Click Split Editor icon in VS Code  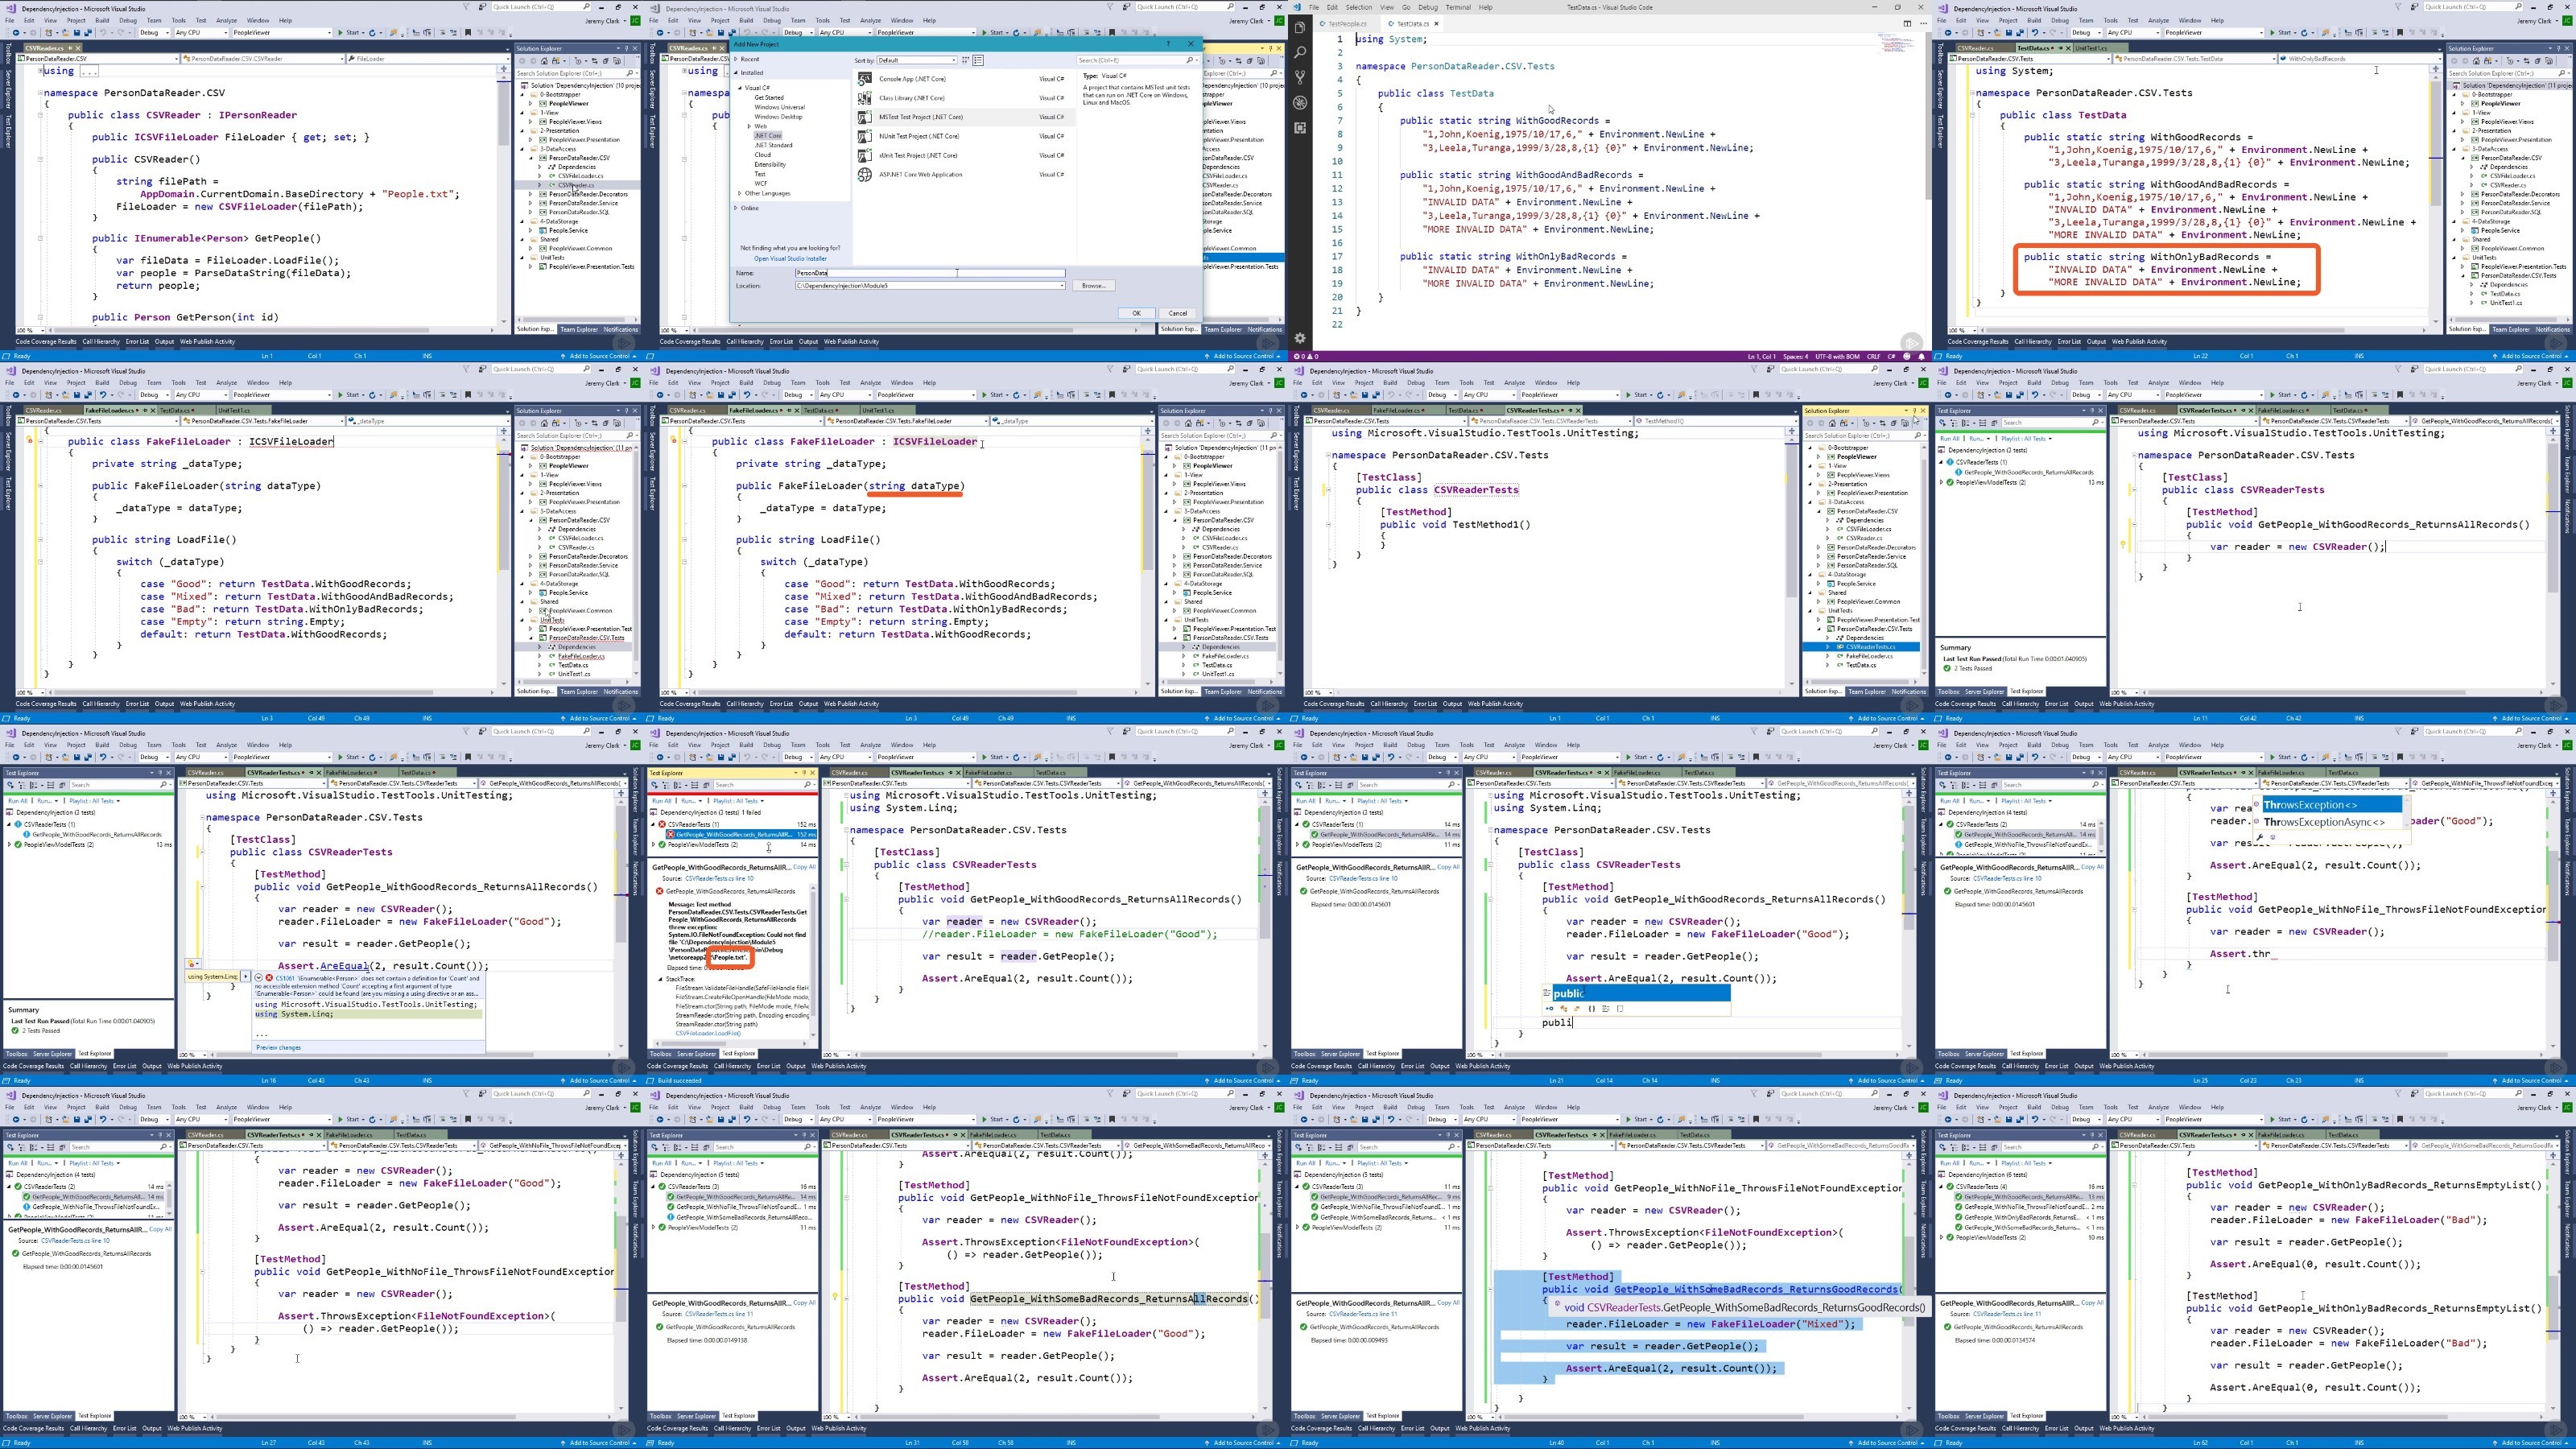(x=1907, y=23)
